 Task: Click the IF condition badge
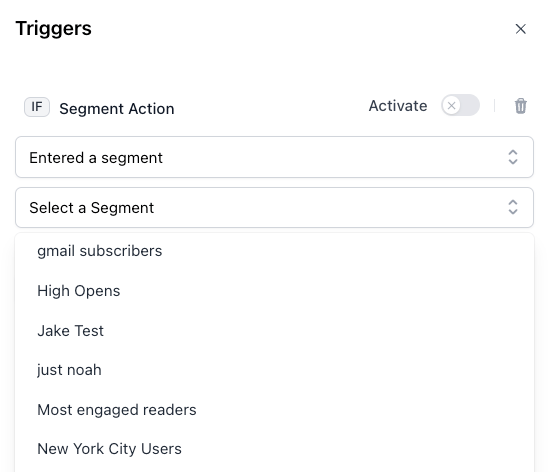(37, 107)
